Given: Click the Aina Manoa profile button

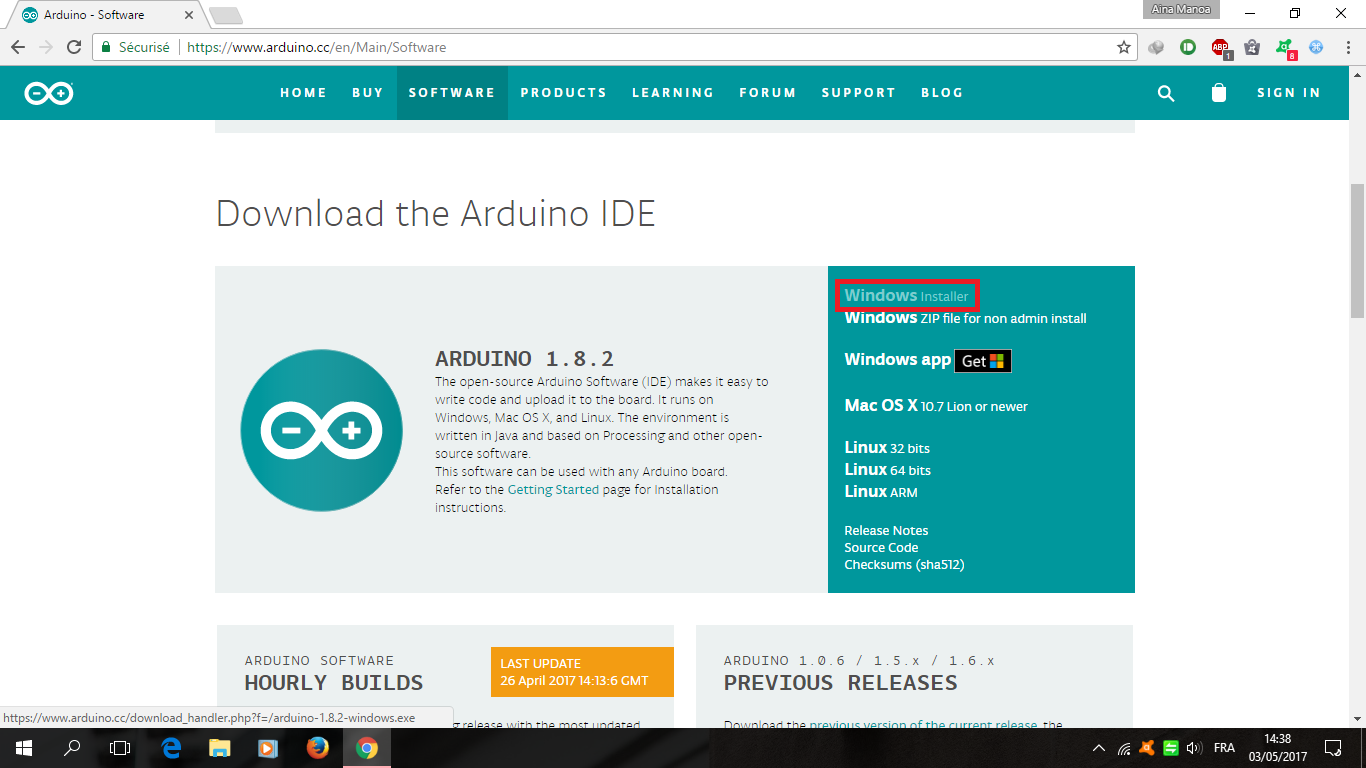Looking at the screenshot, I should pos(1180,9).
